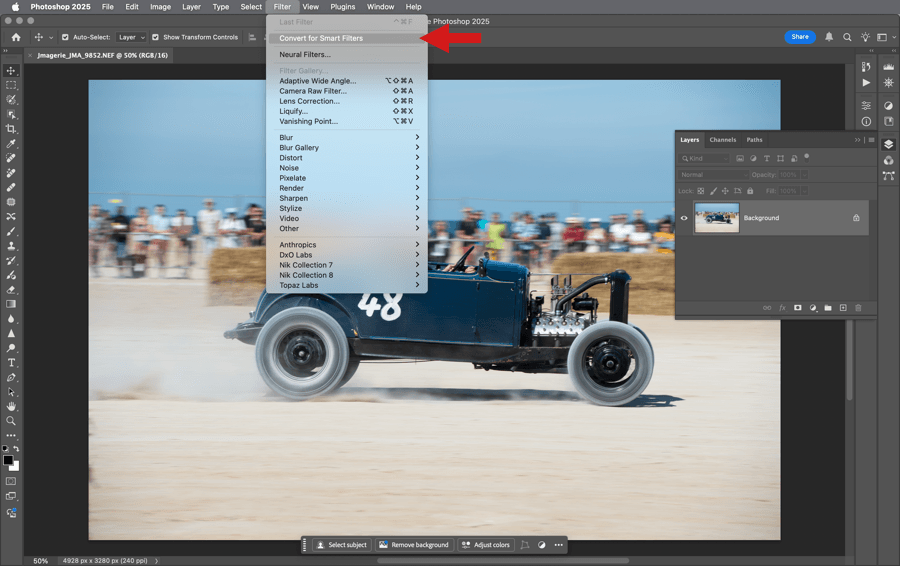The height and width of the screenshot is (566, 900).
Task: Activate the Zoom tool
Action: [12, 421]
